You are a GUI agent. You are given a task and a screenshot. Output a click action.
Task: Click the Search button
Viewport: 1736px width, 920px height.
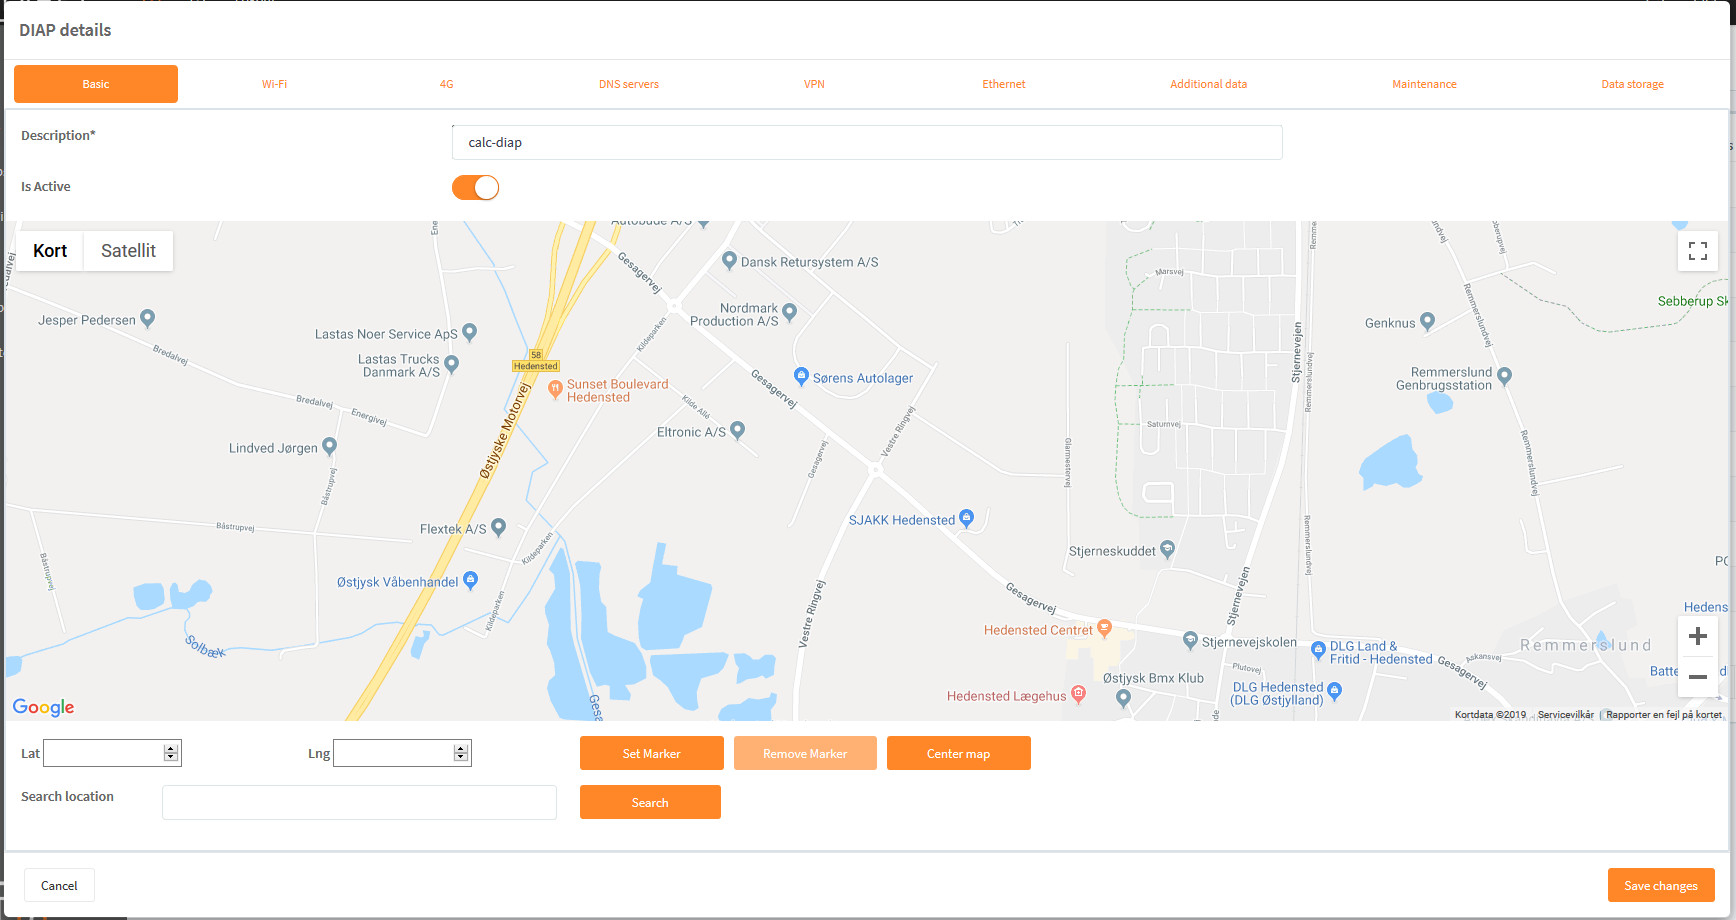pos(650,802)
